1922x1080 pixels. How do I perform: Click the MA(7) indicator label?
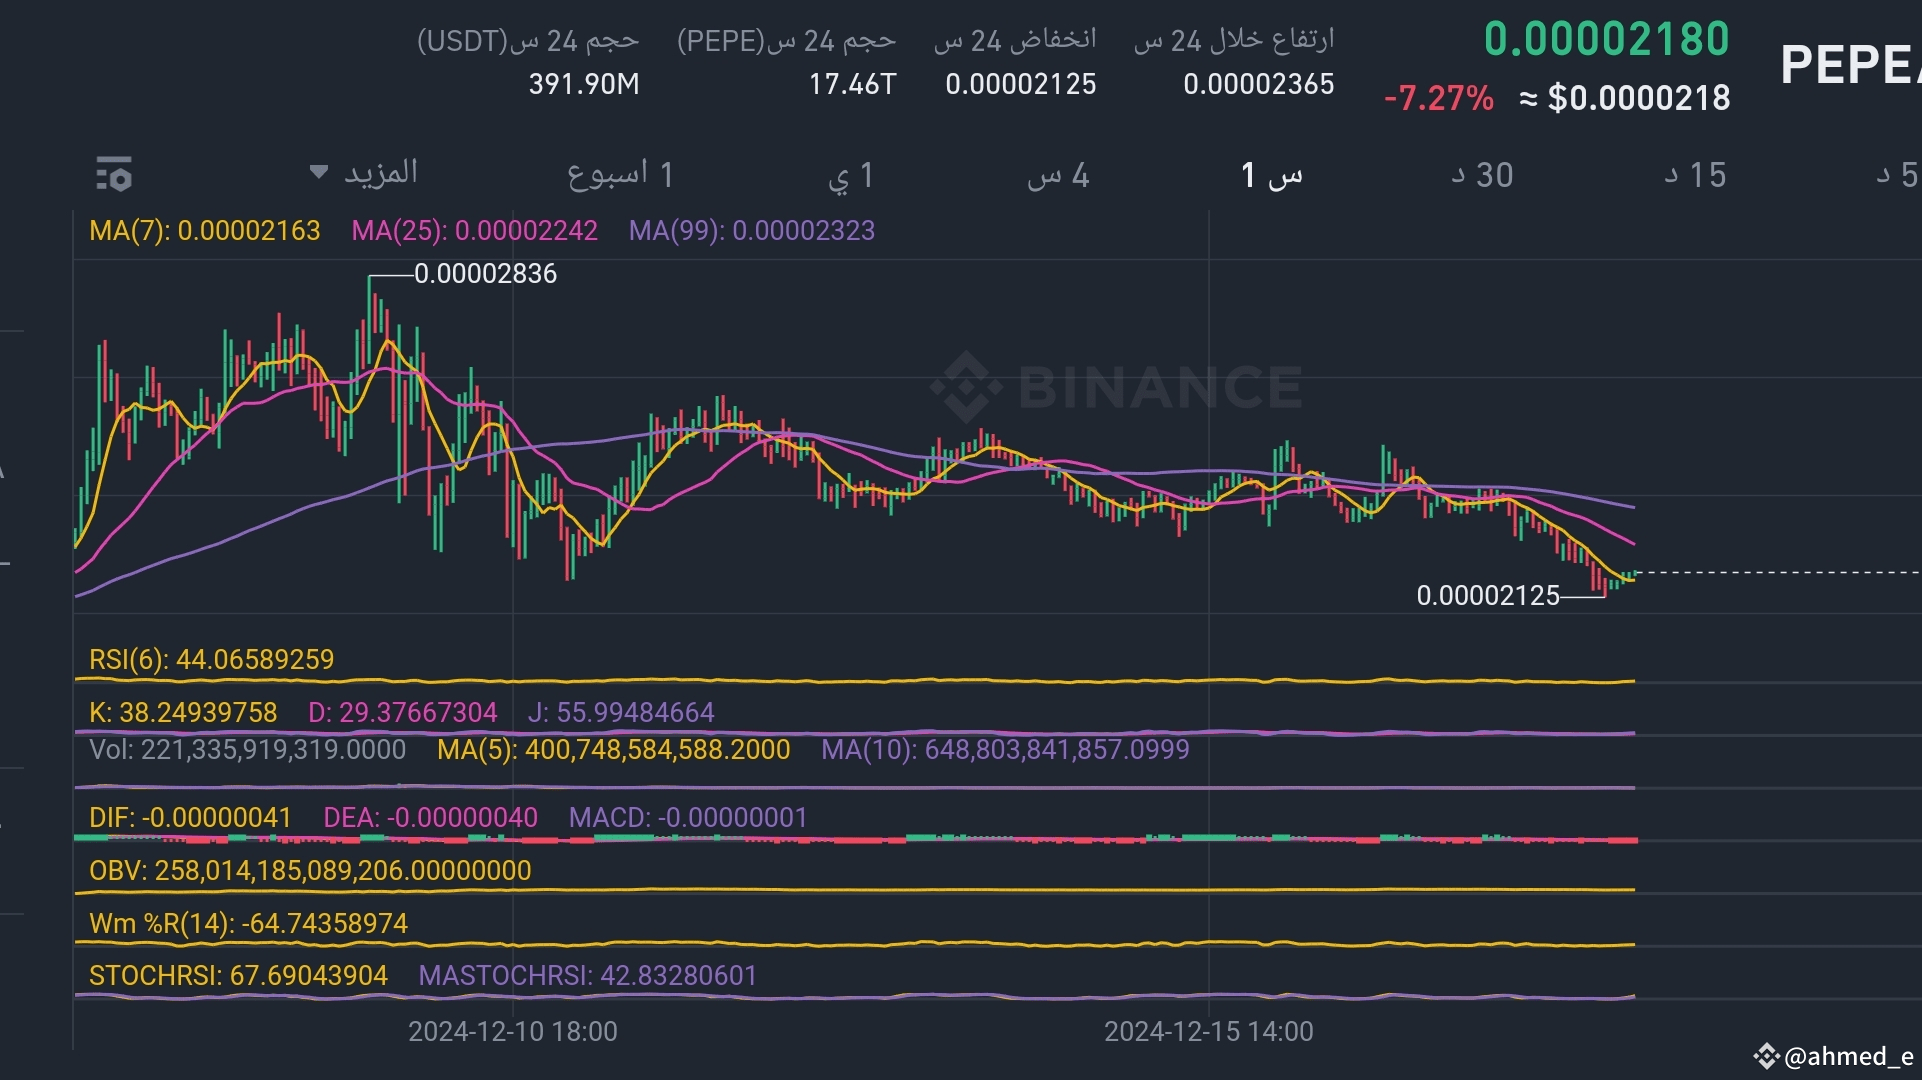pos(204,230)
